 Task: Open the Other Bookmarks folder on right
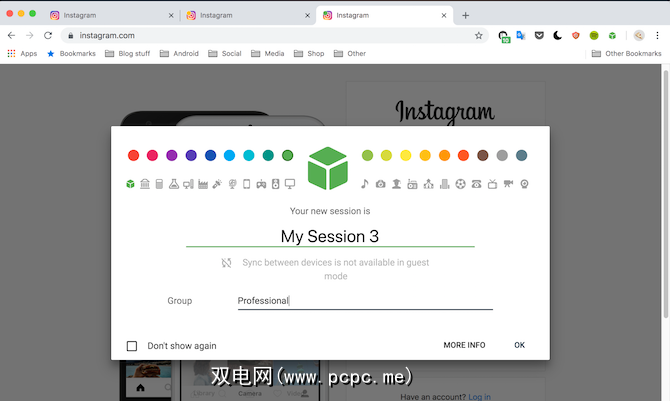(626, 53)
